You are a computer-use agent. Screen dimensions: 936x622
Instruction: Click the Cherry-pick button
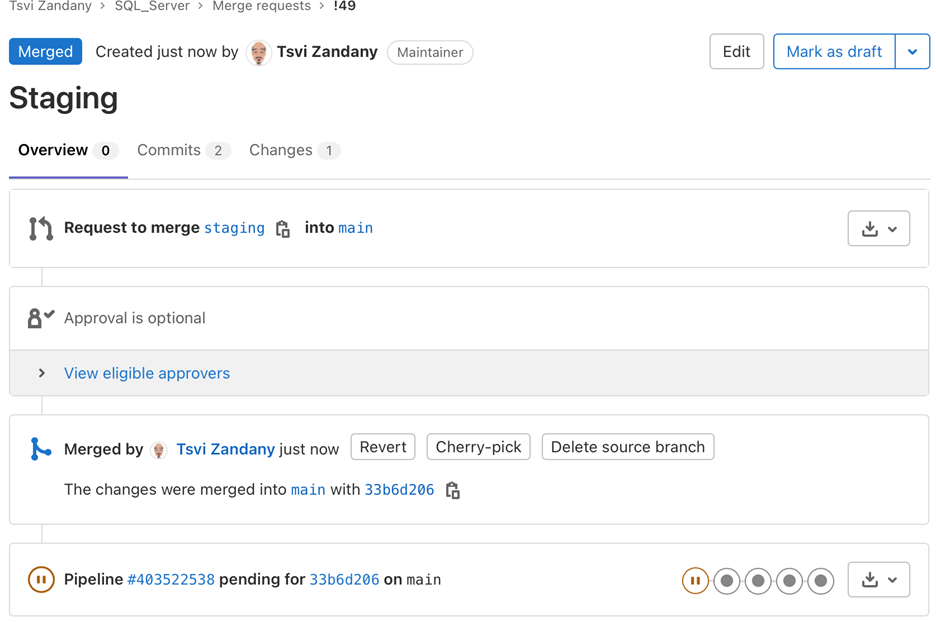(x=478, y=447)
